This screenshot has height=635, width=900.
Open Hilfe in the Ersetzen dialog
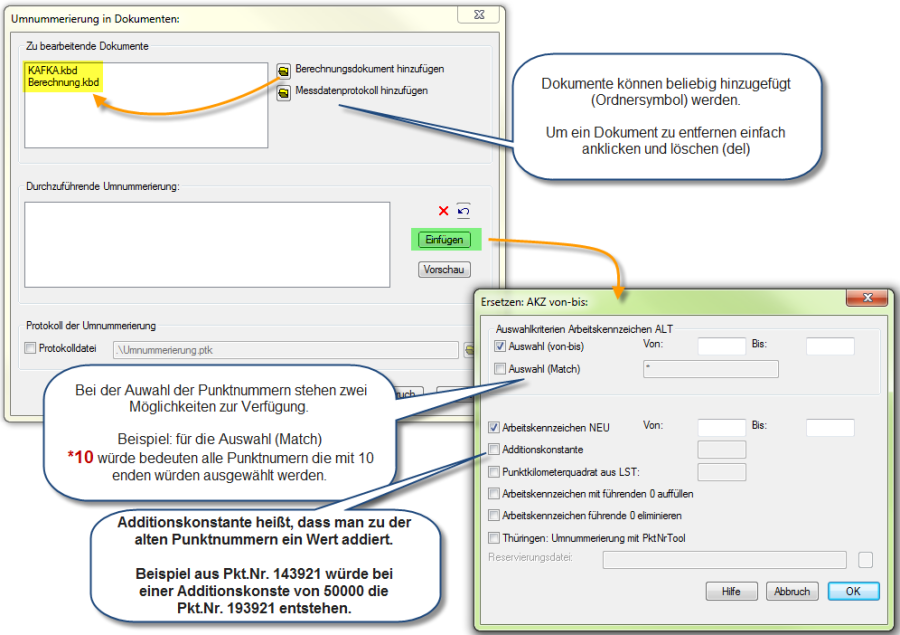(x=731, y=591)
